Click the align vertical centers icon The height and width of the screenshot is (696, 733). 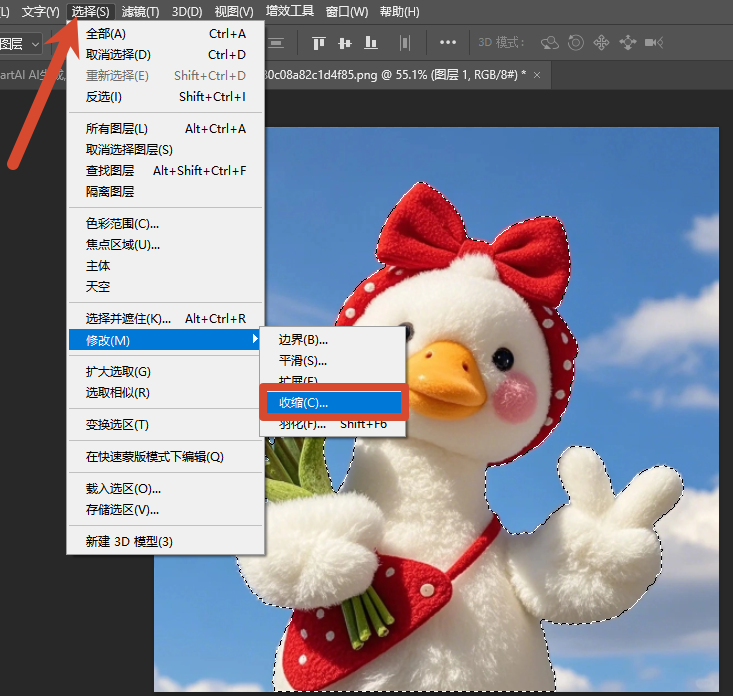pyautogui.click(x=345, y=43)
